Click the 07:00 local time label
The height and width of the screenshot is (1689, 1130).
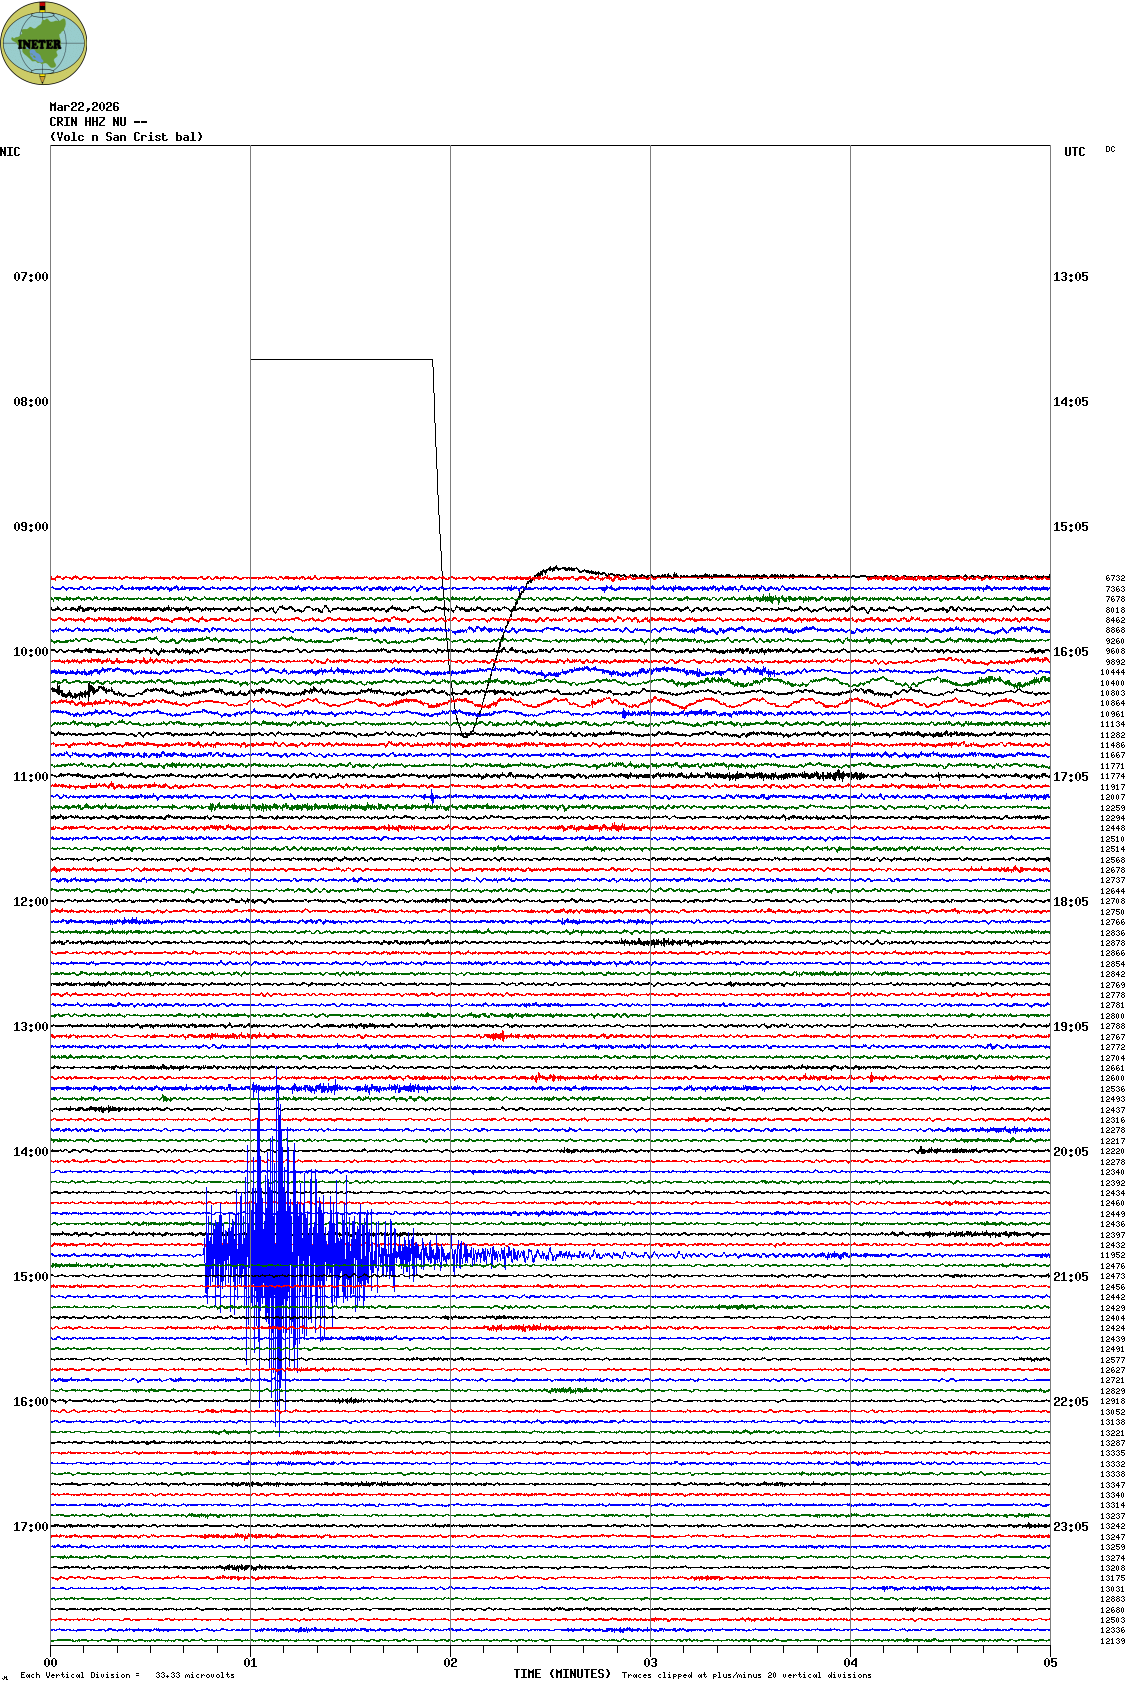click(30, 277)
